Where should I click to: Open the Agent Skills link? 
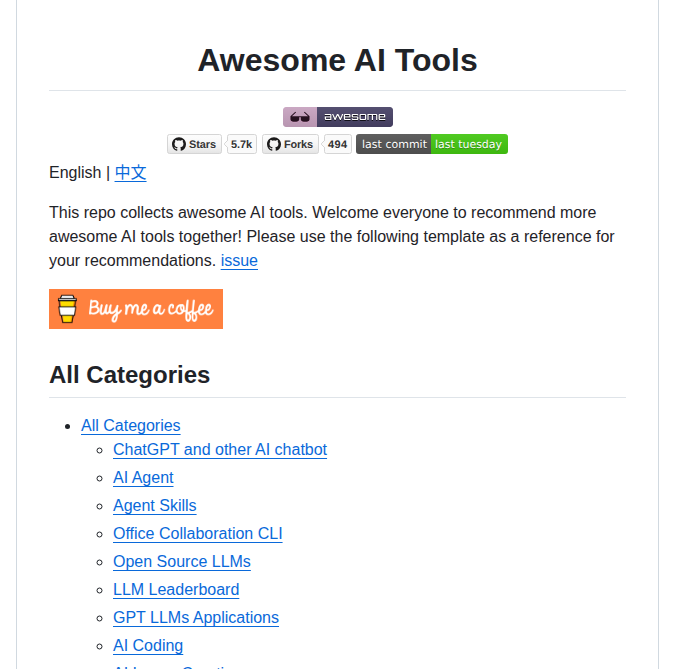click(x=155, y=505)
